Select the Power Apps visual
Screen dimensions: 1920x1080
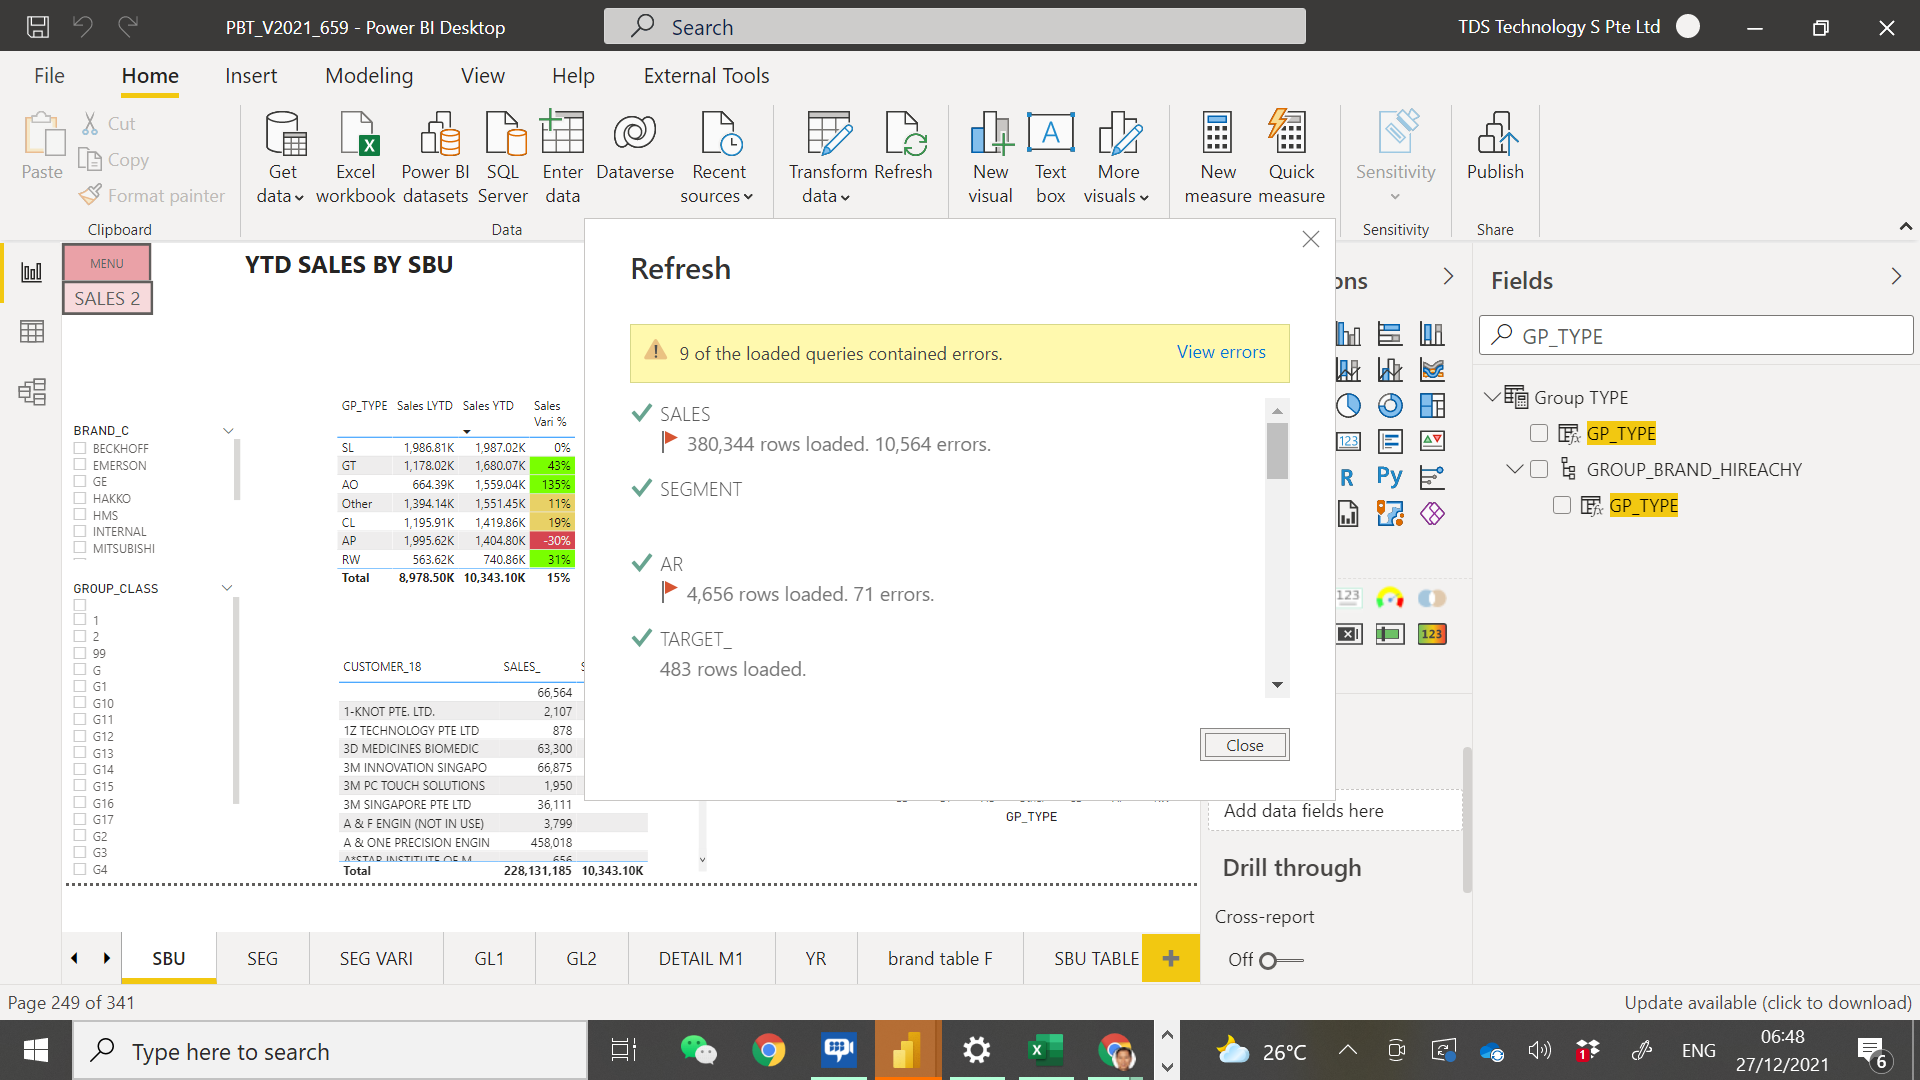[1432, 513]
